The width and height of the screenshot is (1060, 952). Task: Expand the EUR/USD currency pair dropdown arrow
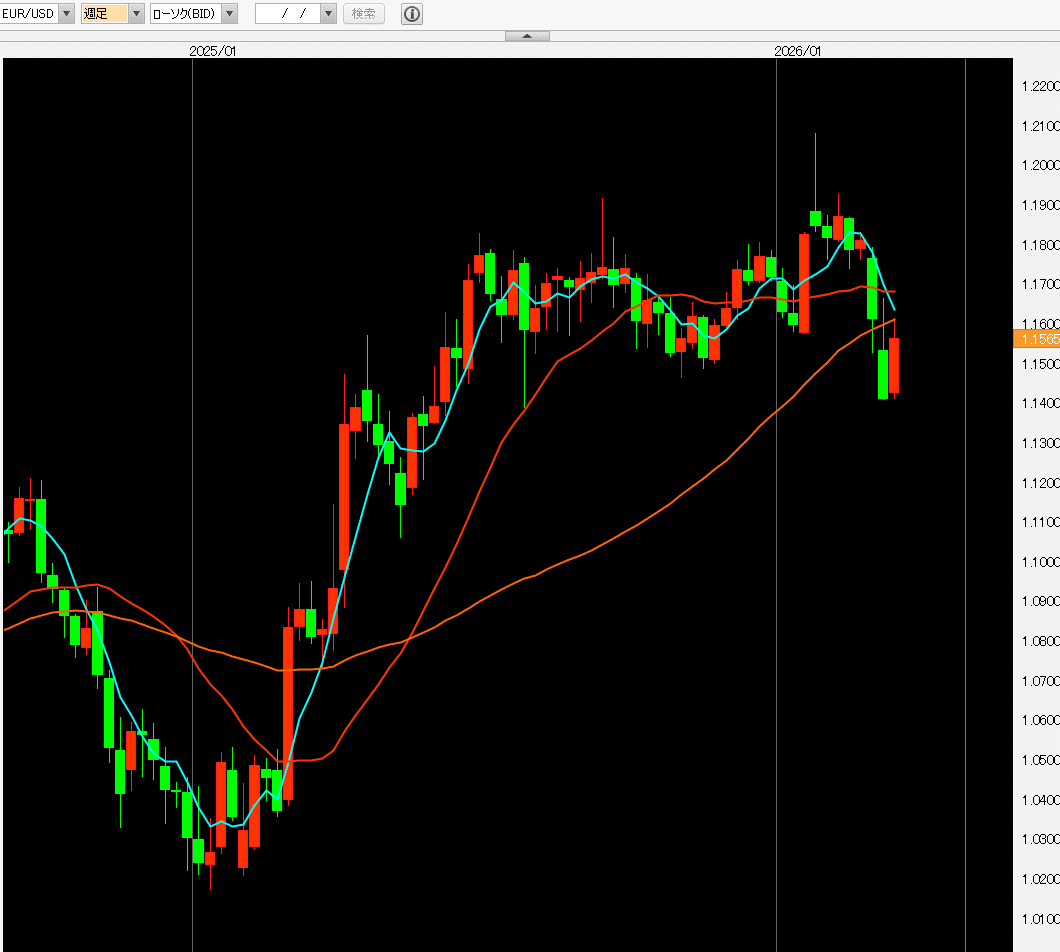(x=66, y=14)
